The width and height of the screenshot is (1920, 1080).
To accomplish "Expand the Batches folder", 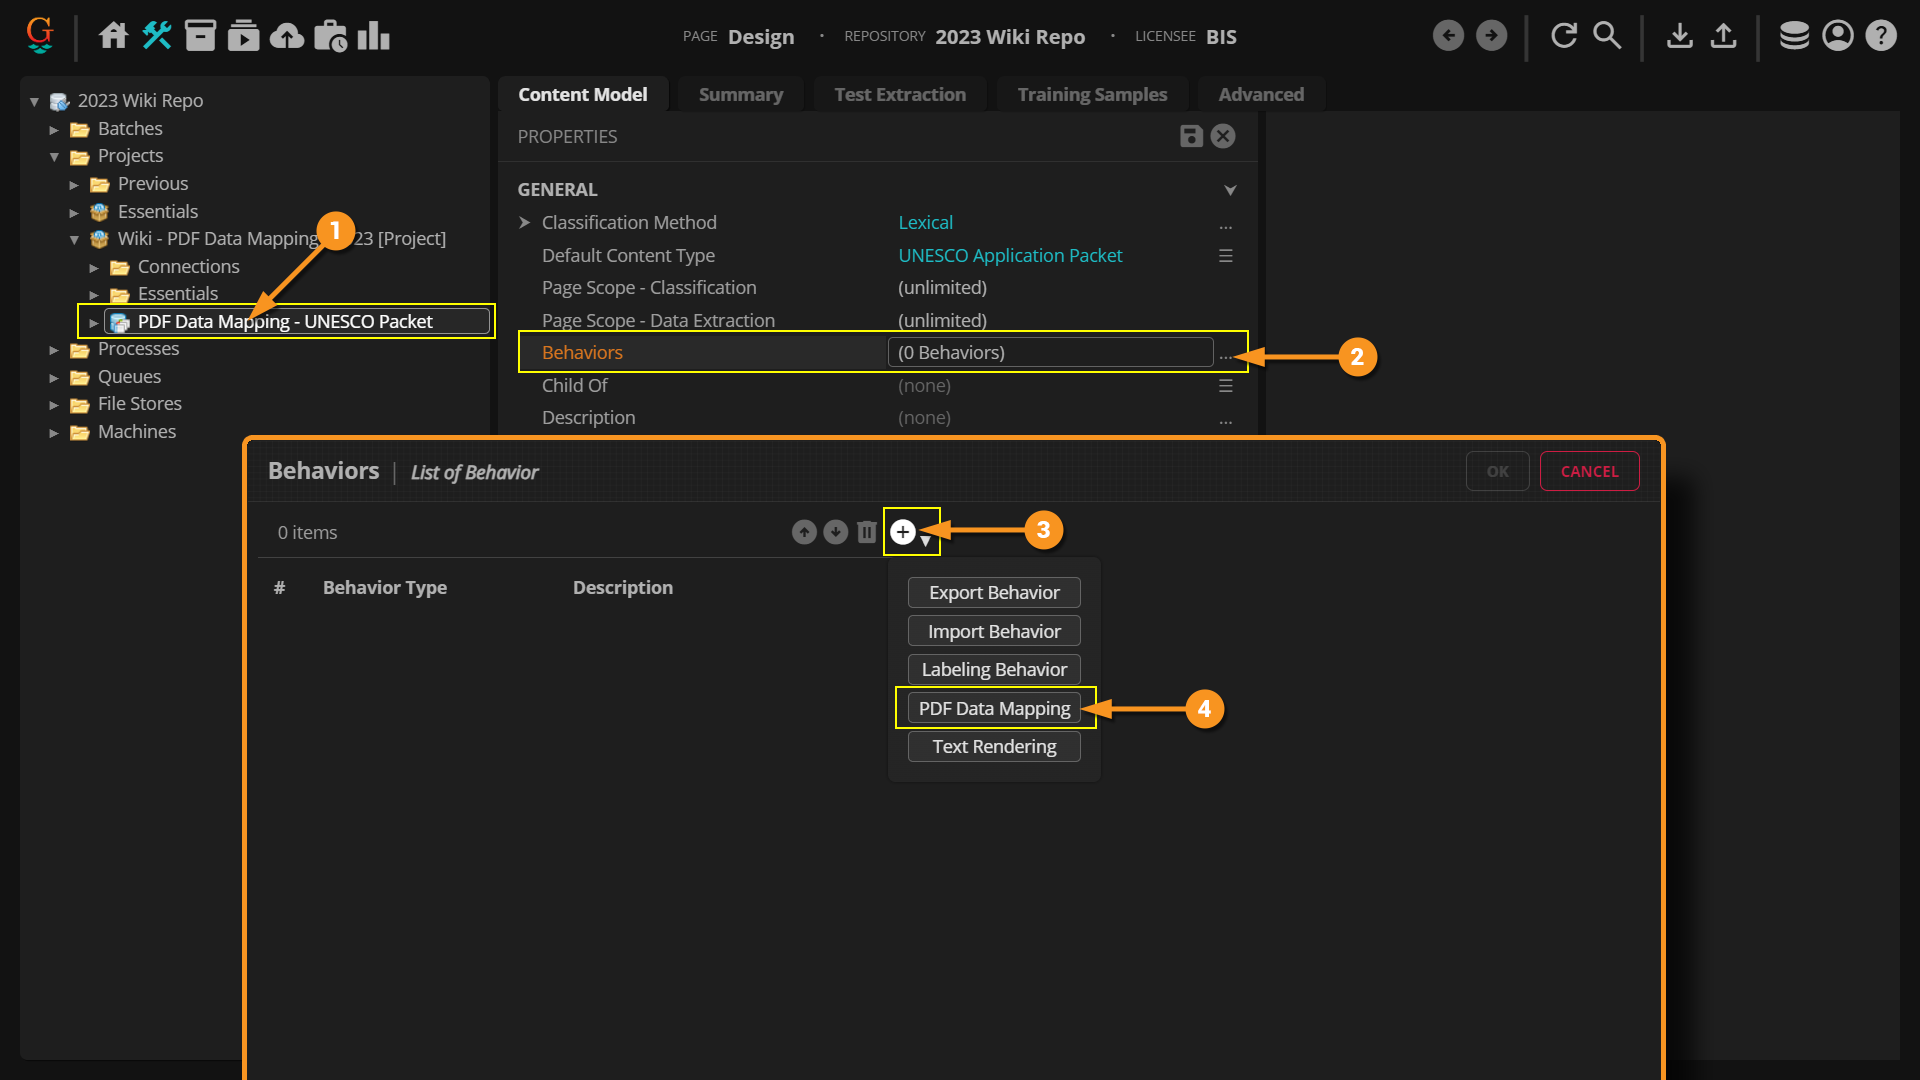I will 54,129.
